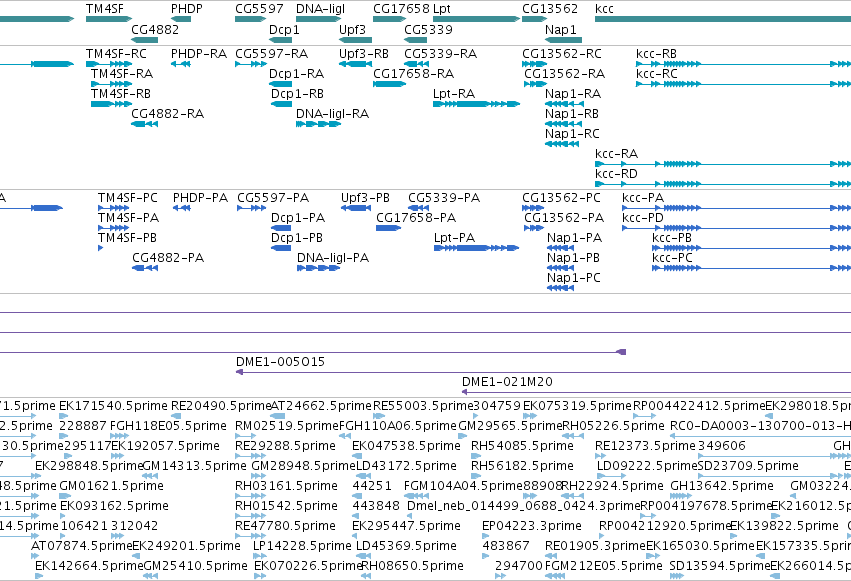This screenshot has width=851, height=581.
Task: Select the RE12373.5prime EST label
Action: pos(645,446)
